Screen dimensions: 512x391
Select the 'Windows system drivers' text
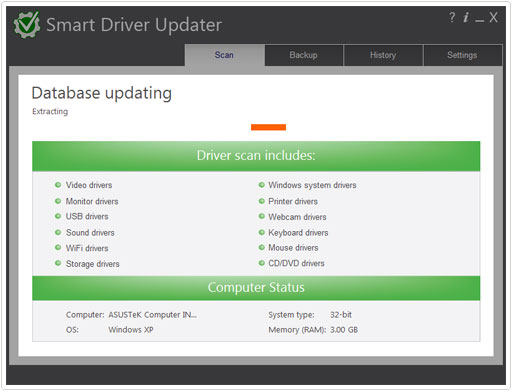coord(312,185)
